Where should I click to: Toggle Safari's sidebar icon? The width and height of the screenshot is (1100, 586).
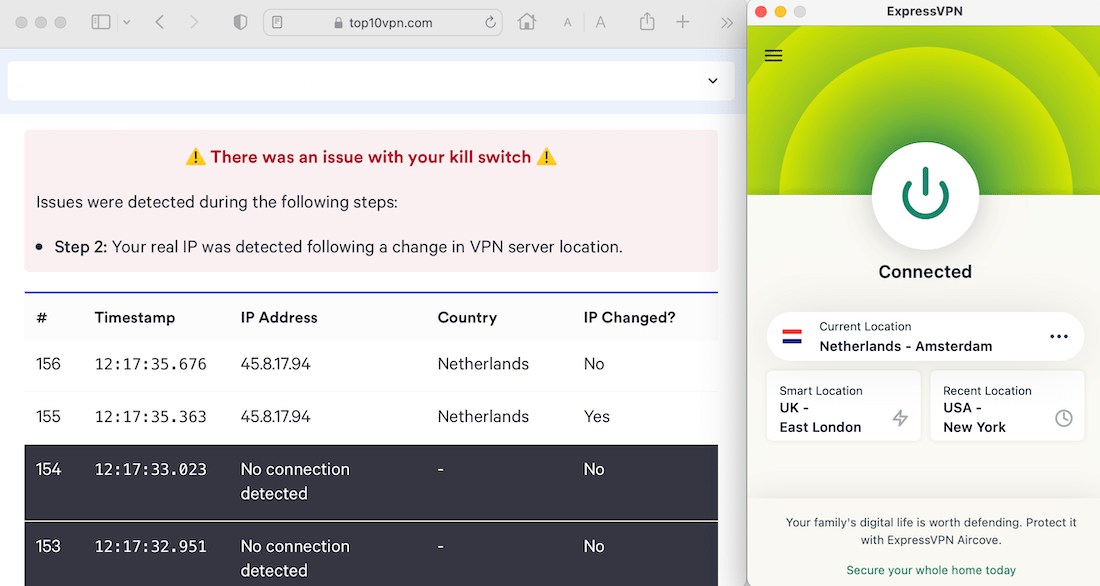(100, 21)
